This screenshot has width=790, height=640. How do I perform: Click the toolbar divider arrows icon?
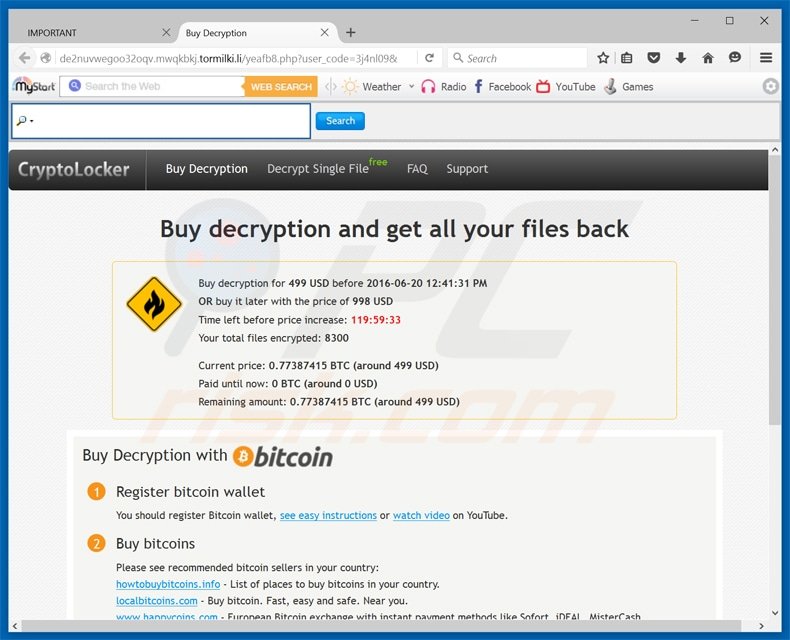pyautogui.click(x=331, y=87)
